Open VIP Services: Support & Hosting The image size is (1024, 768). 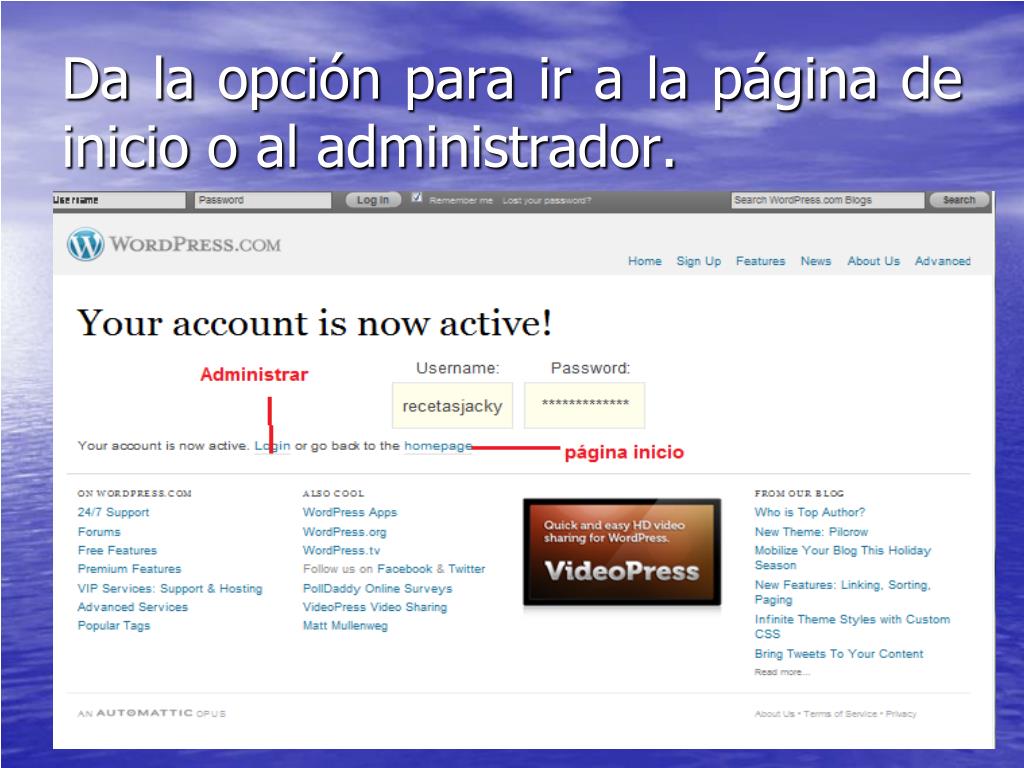[170, 588]
